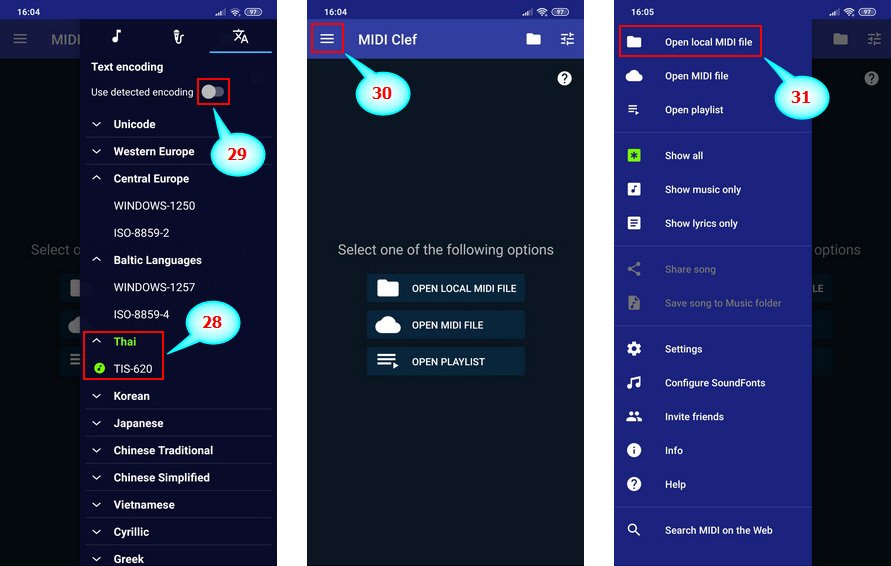Select Show lyrics only option

[713, 223]
